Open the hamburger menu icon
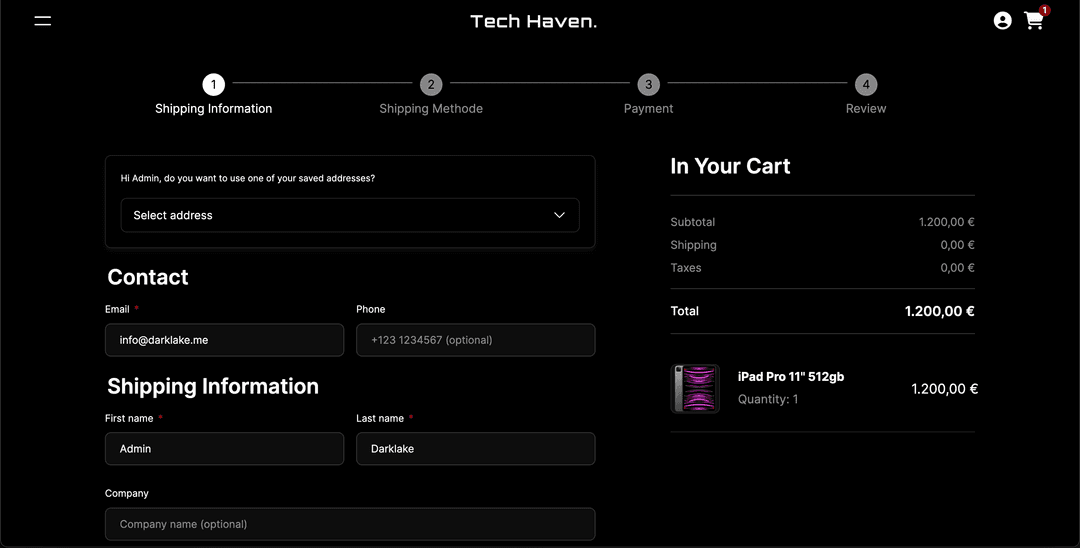Viewport: 1080px width, 548px height. click(42, 21)
